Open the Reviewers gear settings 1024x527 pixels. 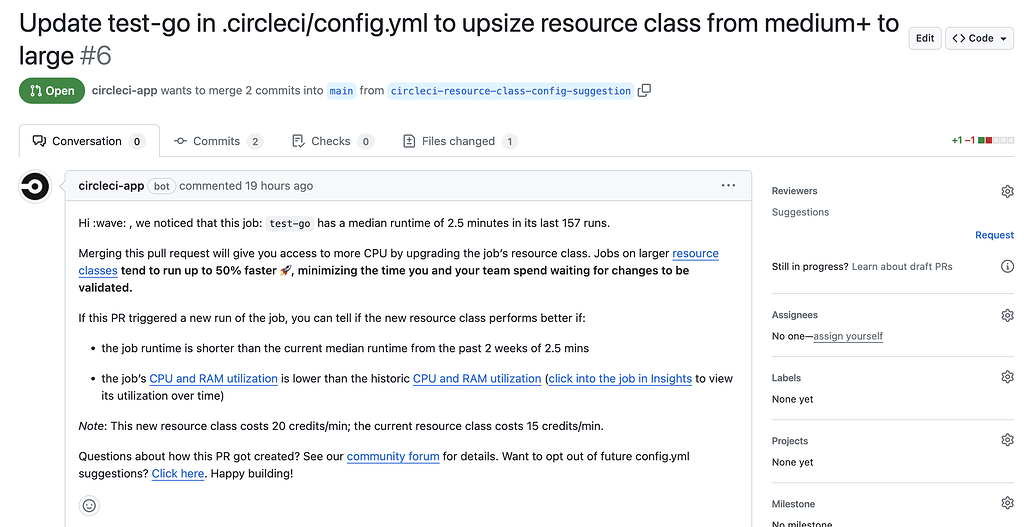pyautogui.click(x=1007, y=191)
